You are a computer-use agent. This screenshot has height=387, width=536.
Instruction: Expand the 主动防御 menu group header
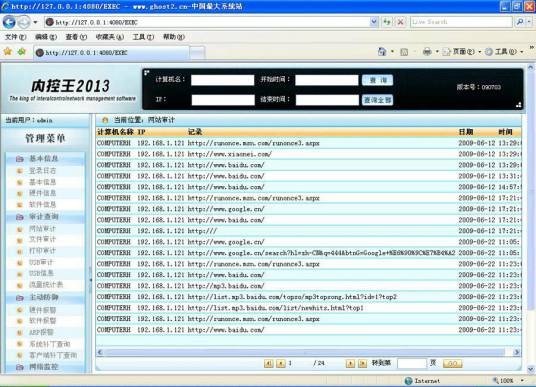click(x=45, y=297)
